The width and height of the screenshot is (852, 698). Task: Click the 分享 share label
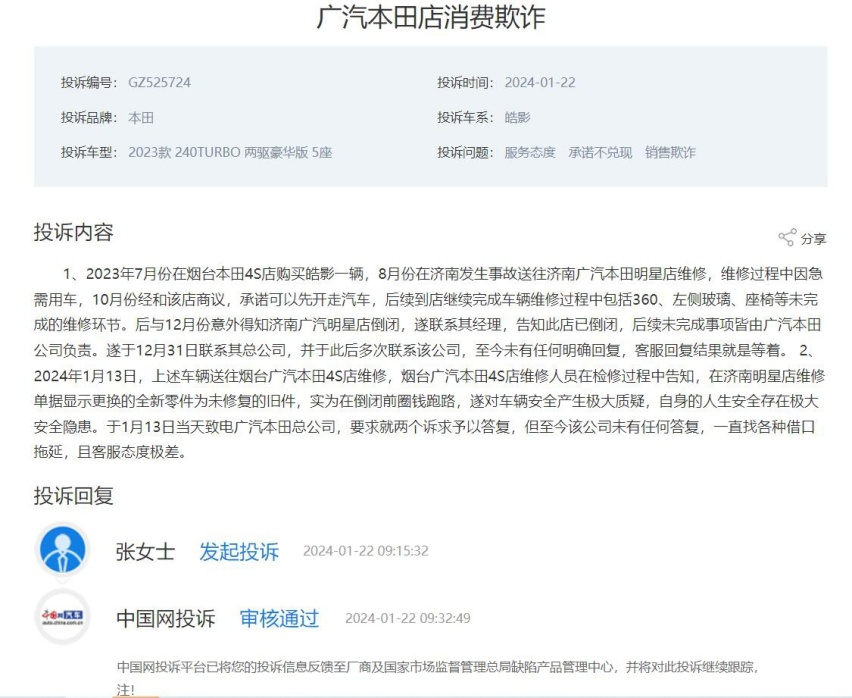[x=813, y=238]
